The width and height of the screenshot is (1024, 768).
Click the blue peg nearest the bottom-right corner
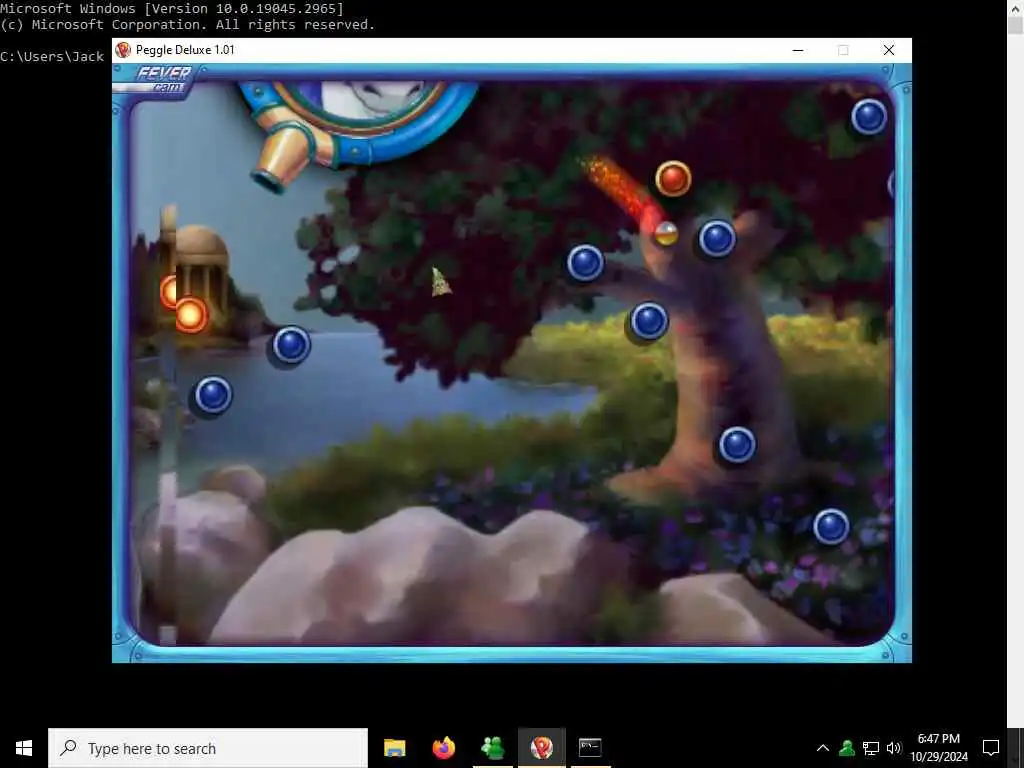tap(831, 526)
